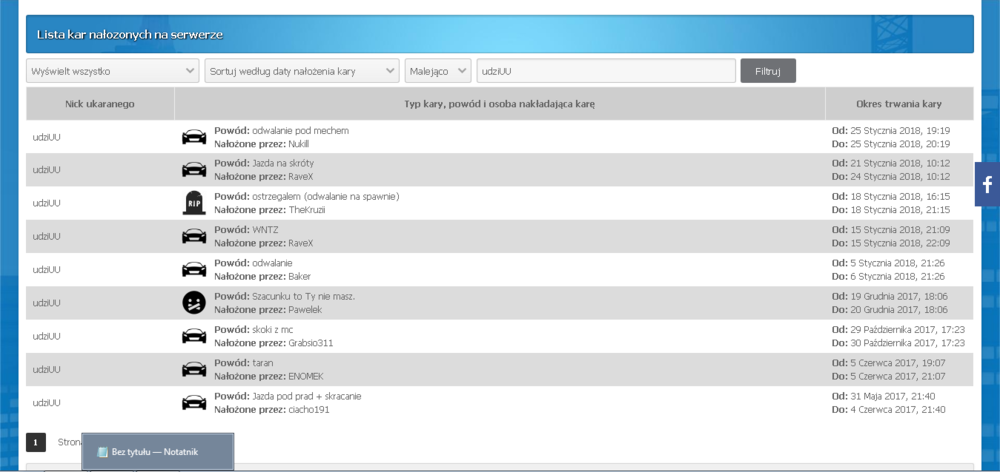Image resolution: width=1000 pixels, height=472 pixels.
Task: Click 'Typ kary, powód i osoba nakładająca karę' header
Action: pyautogui.click(x=500, y=103)
